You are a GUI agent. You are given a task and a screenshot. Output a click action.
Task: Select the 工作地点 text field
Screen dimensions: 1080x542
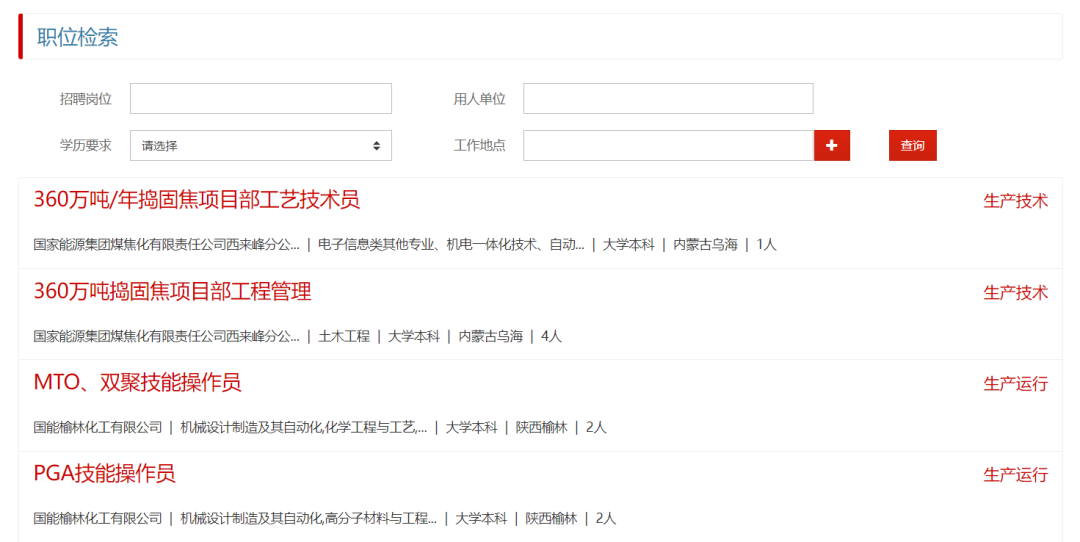tap(667, 145)
